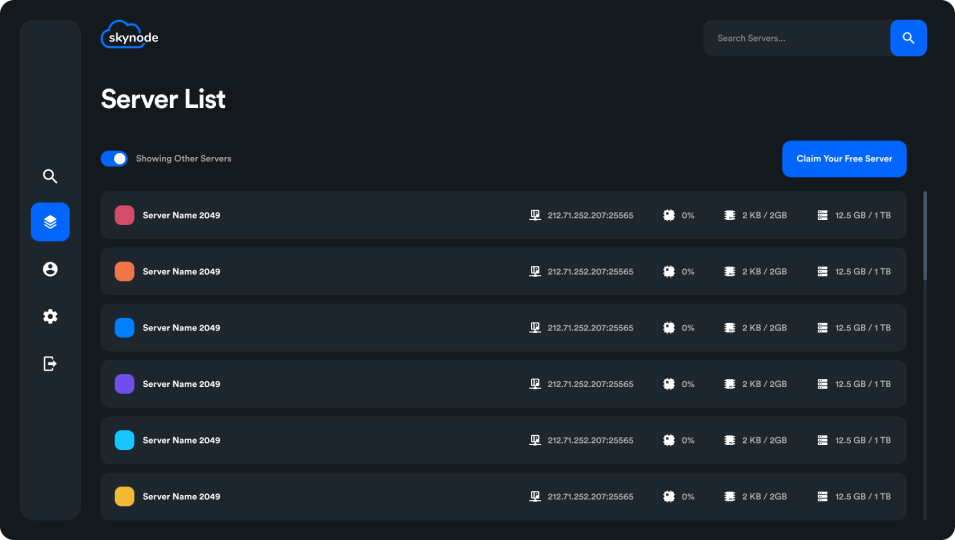Click the memory icon in third server row
This screenshot has width=955, height=540.
[x=730, y=328]
